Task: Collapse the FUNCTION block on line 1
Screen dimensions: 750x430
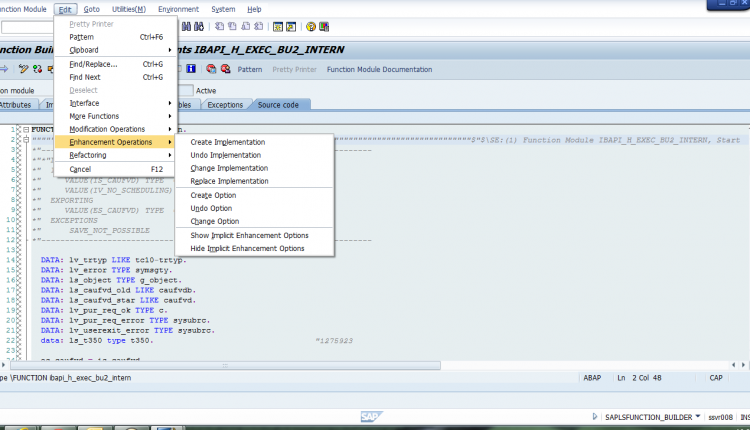Action: point(26,130)
